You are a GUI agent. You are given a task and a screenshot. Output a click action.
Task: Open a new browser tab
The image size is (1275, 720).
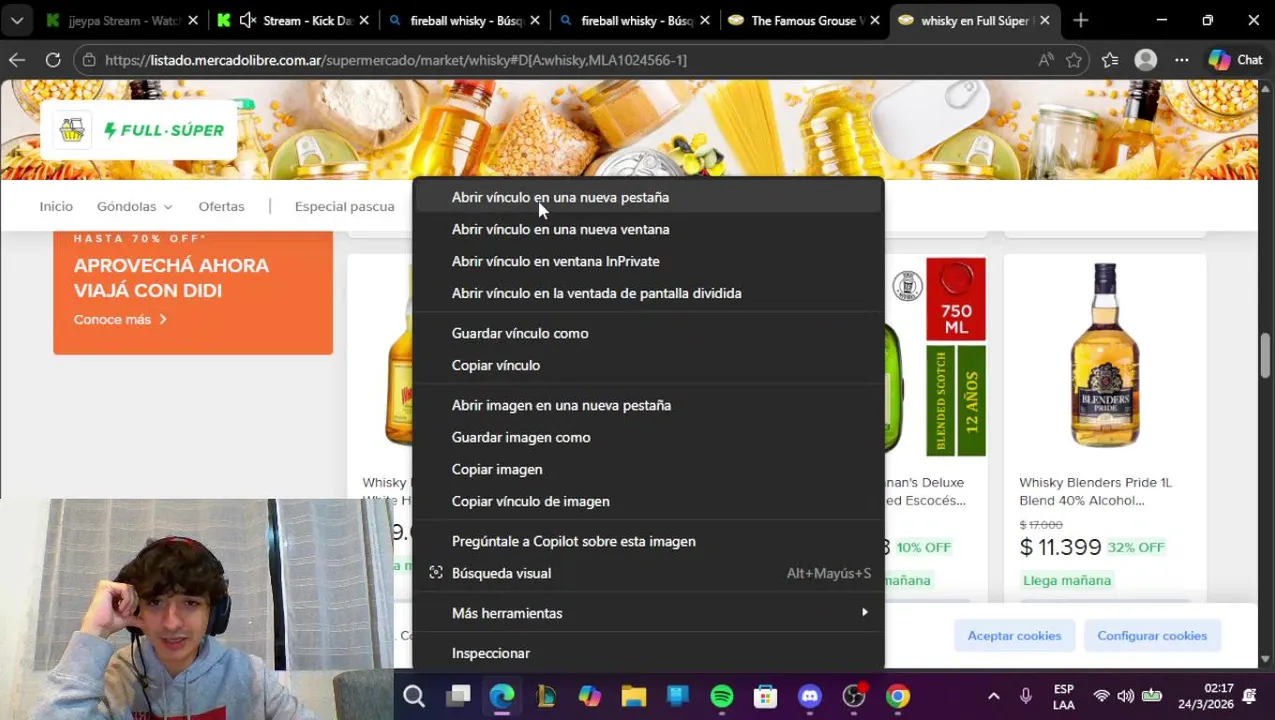[1080, 20]
